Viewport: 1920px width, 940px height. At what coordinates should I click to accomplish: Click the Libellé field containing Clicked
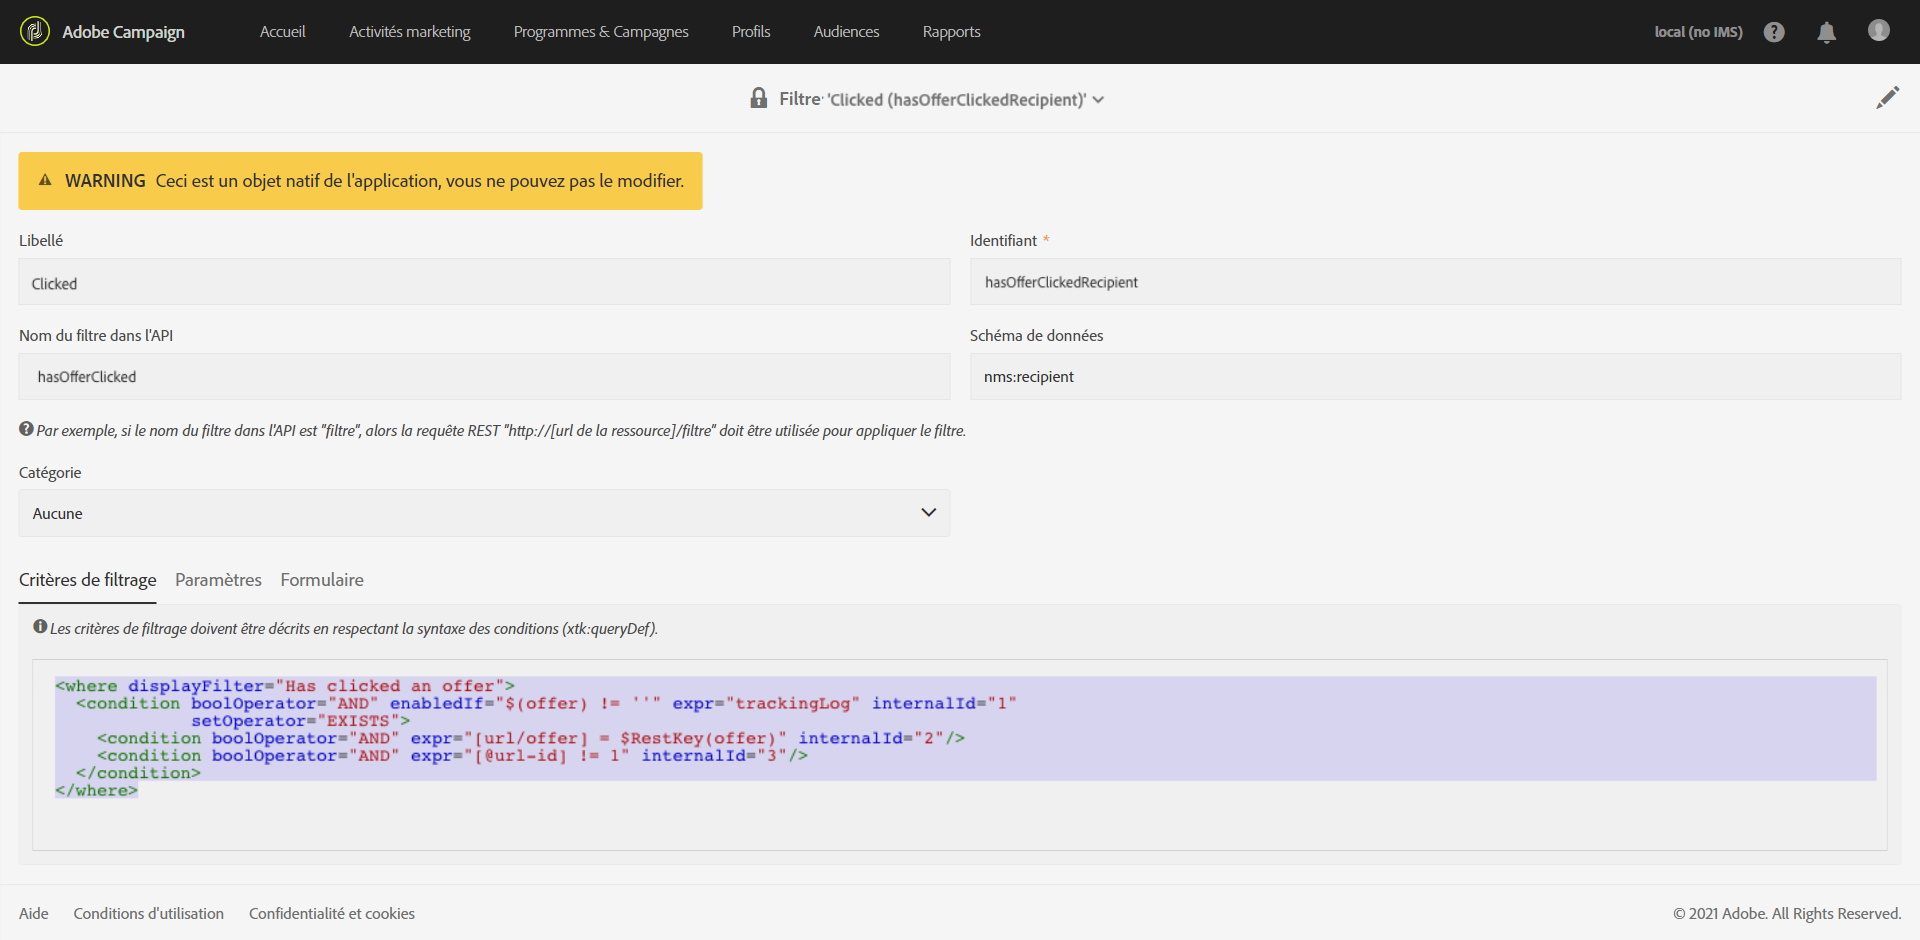coord(484,283)
